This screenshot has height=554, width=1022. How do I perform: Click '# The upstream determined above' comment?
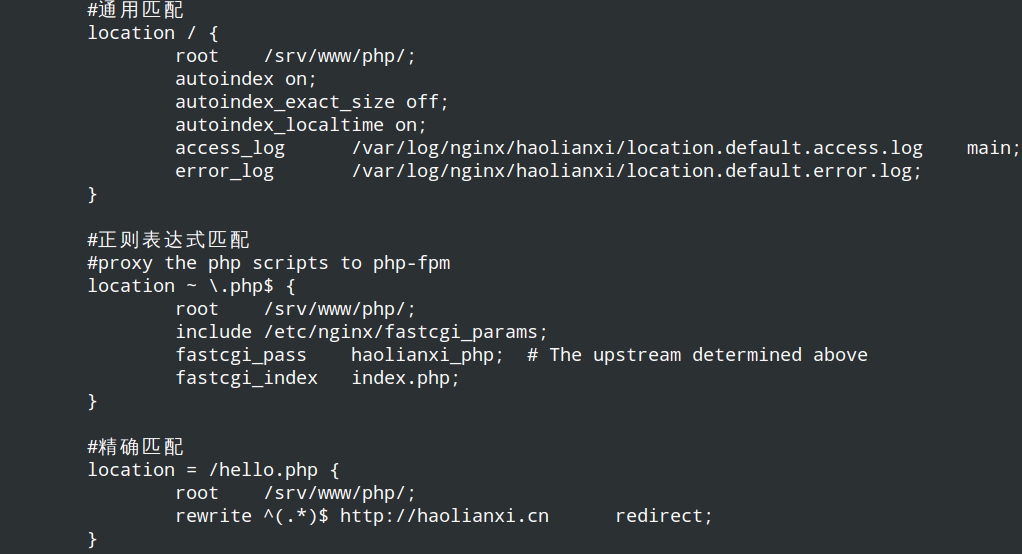[697, 355]
